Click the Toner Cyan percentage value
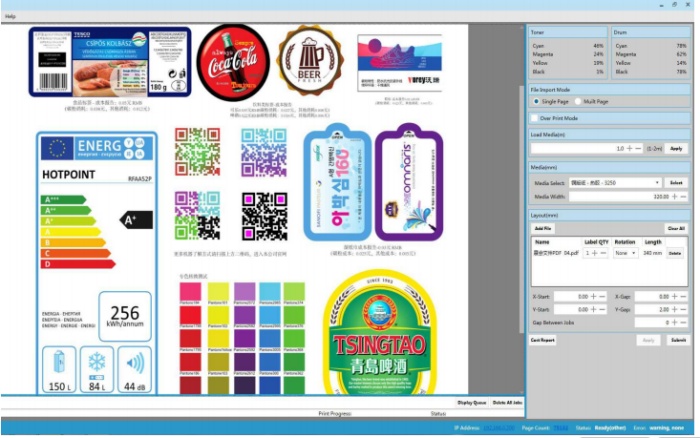700x438 pixels. point(598,46)
